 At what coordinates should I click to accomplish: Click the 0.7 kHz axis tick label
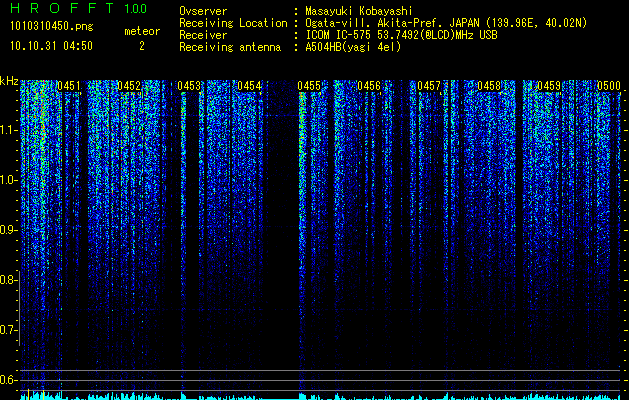tap(8, 330)
